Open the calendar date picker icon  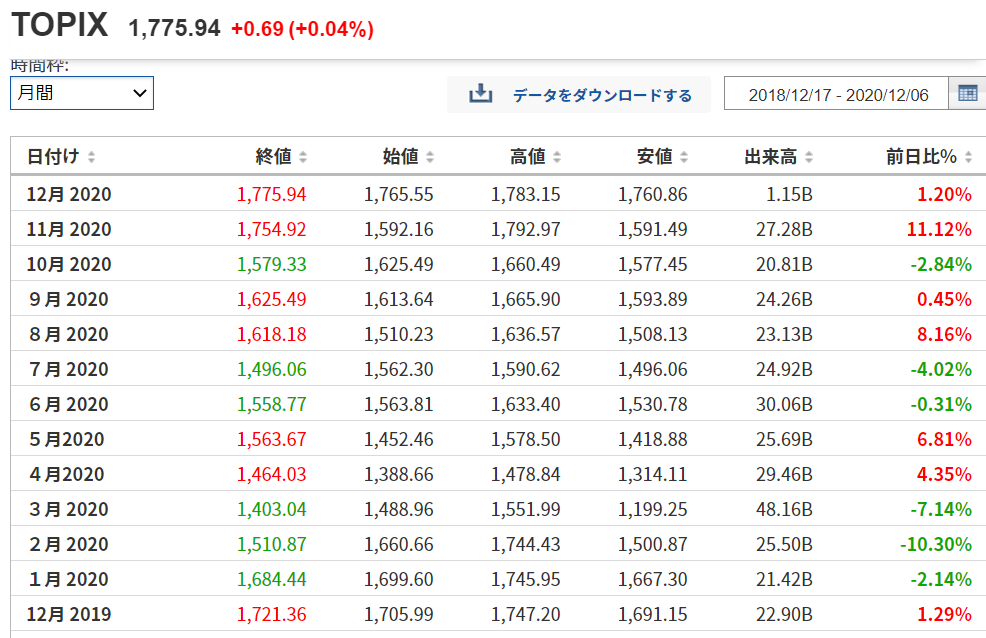(x=967, y=94)
